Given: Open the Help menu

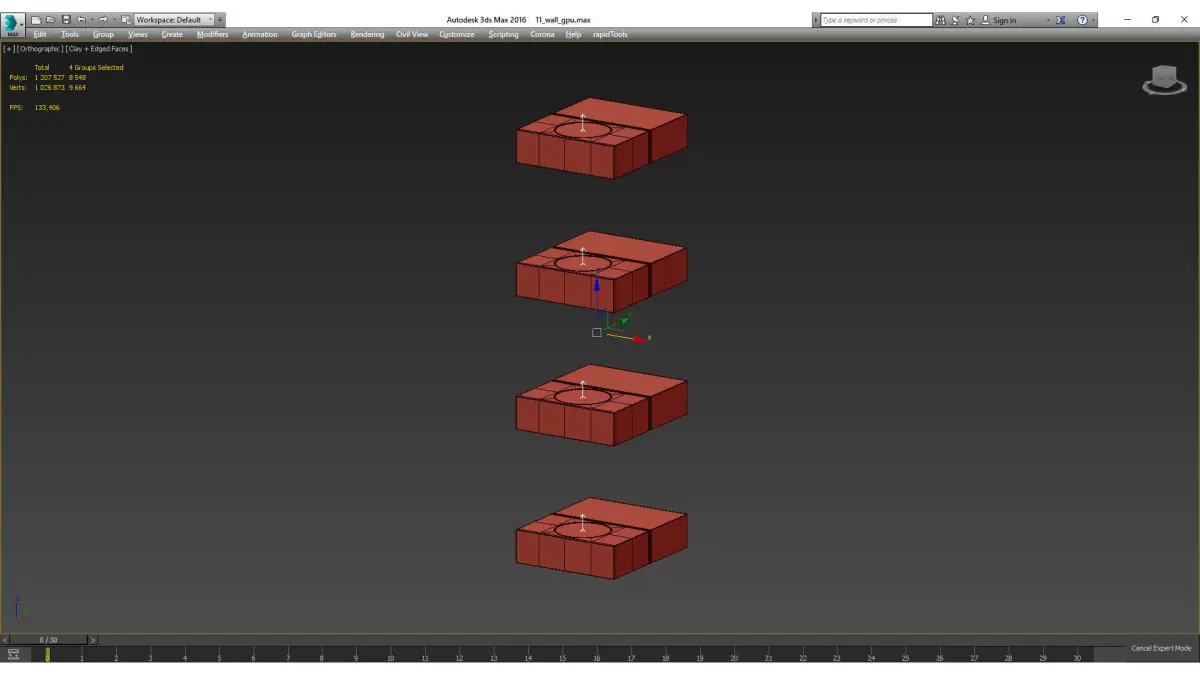Looking at the screenshot, I should tap(573, 34).
